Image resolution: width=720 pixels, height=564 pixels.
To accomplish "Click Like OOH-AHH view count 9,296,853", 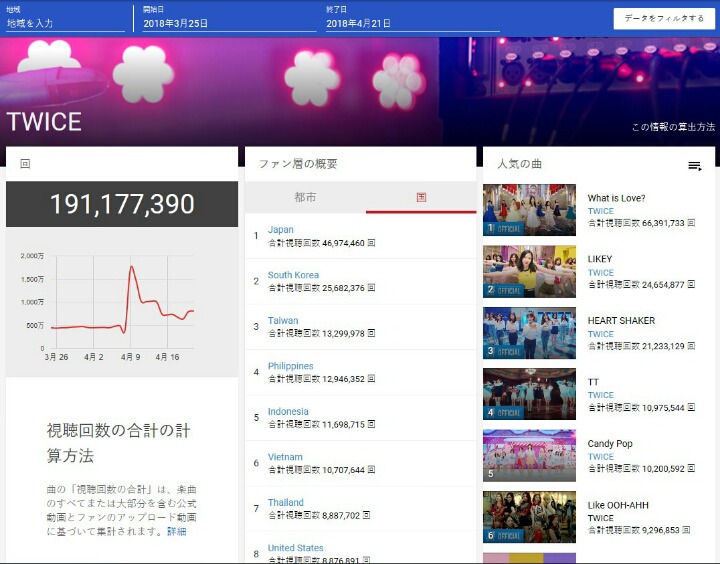I will click(661, 530).
